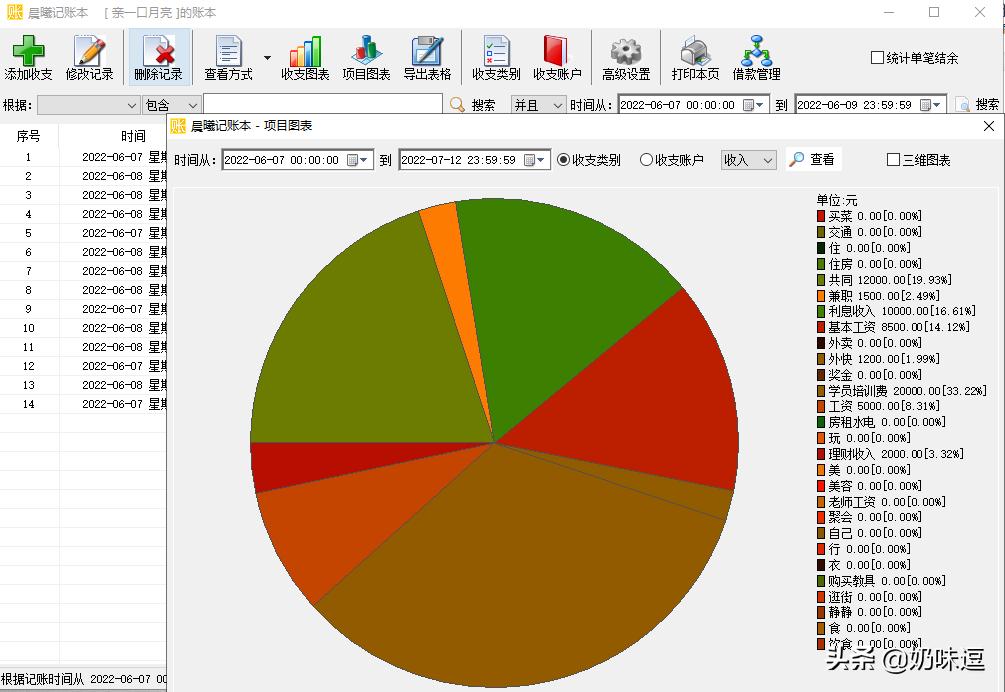The image size is (1005, 692).
Task: Click the 搜索 button after date range
Action: 977,104
